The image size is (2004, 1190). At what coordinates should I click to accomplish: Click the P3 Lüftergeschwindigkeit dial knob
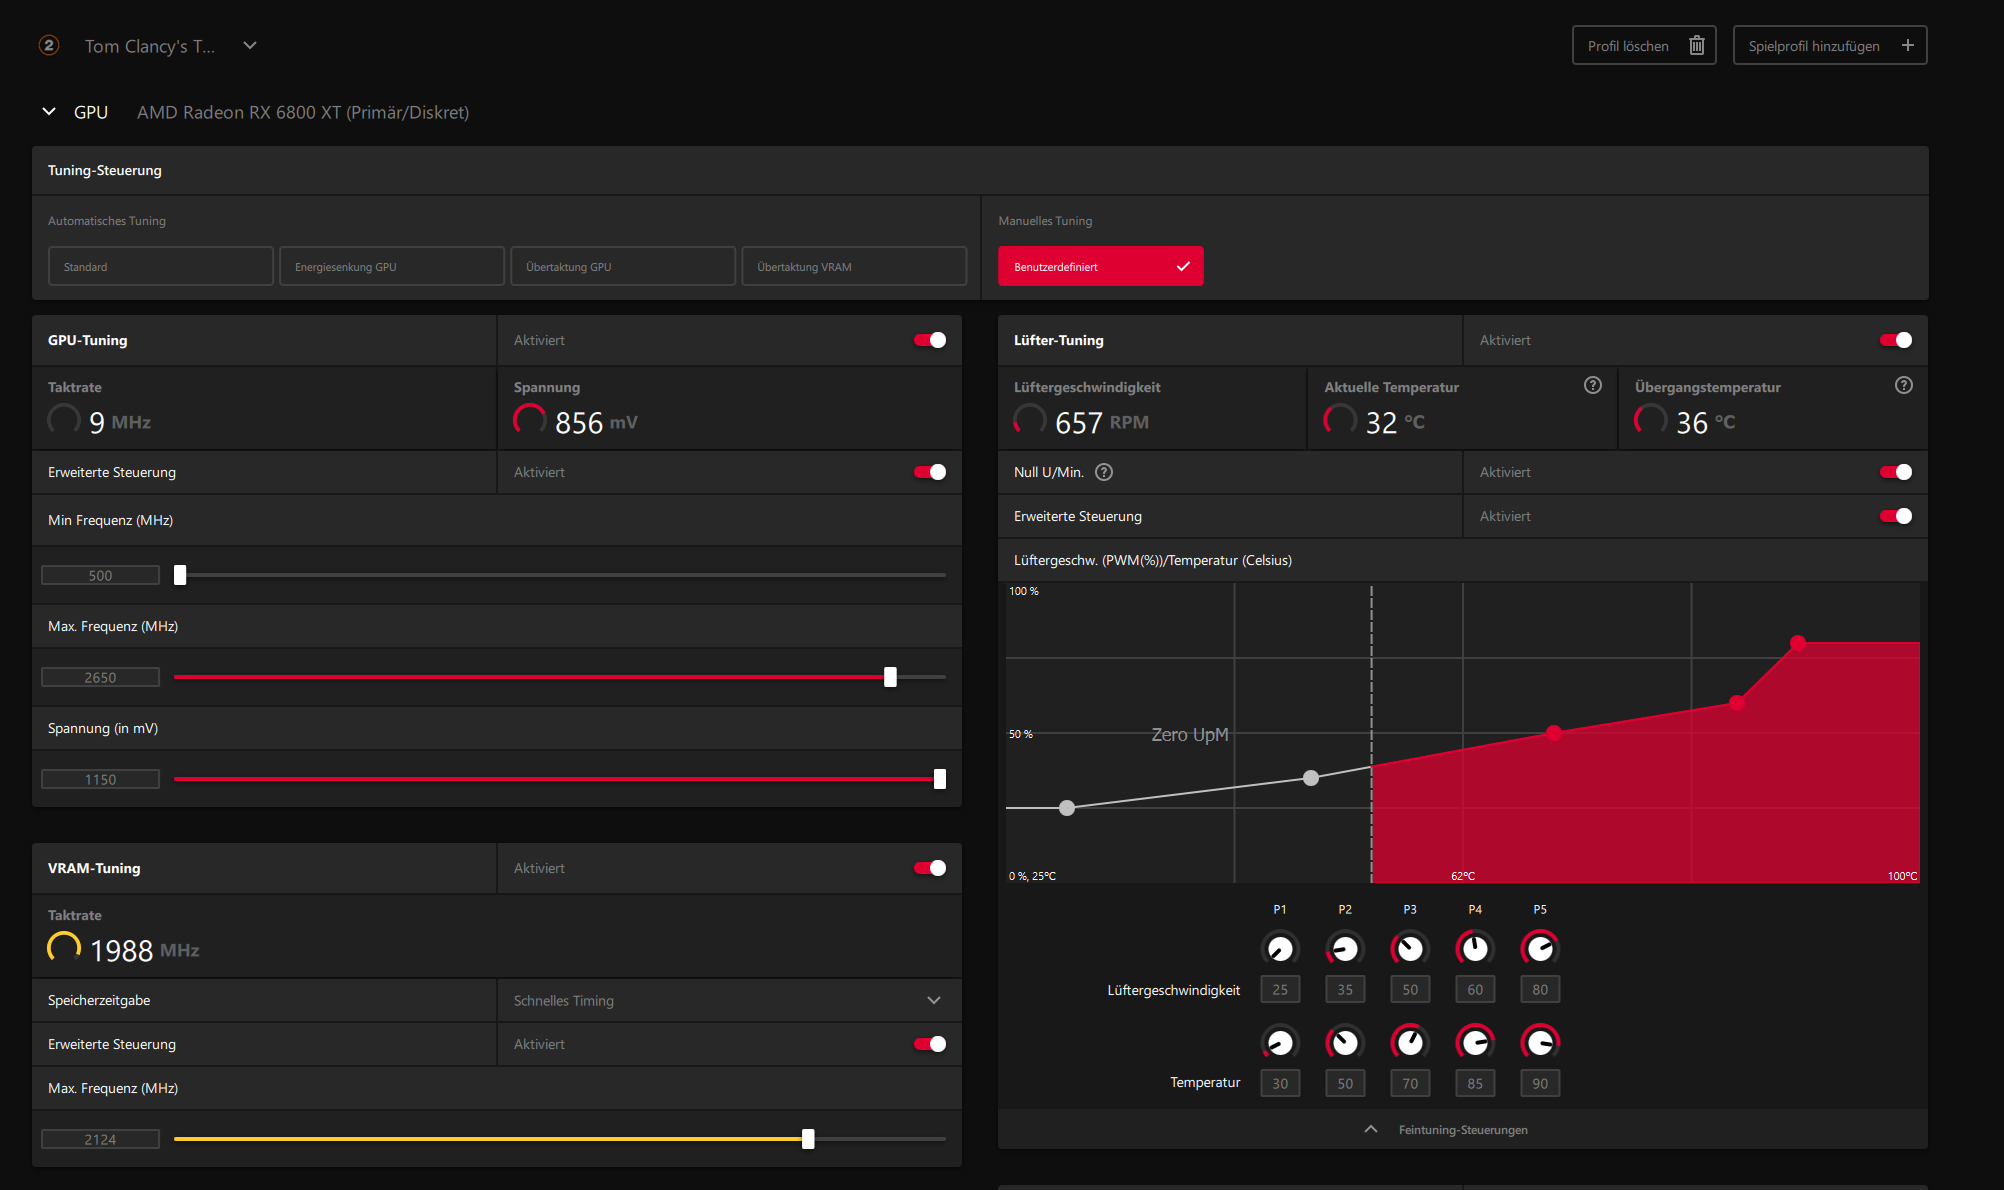point(1410,948)
